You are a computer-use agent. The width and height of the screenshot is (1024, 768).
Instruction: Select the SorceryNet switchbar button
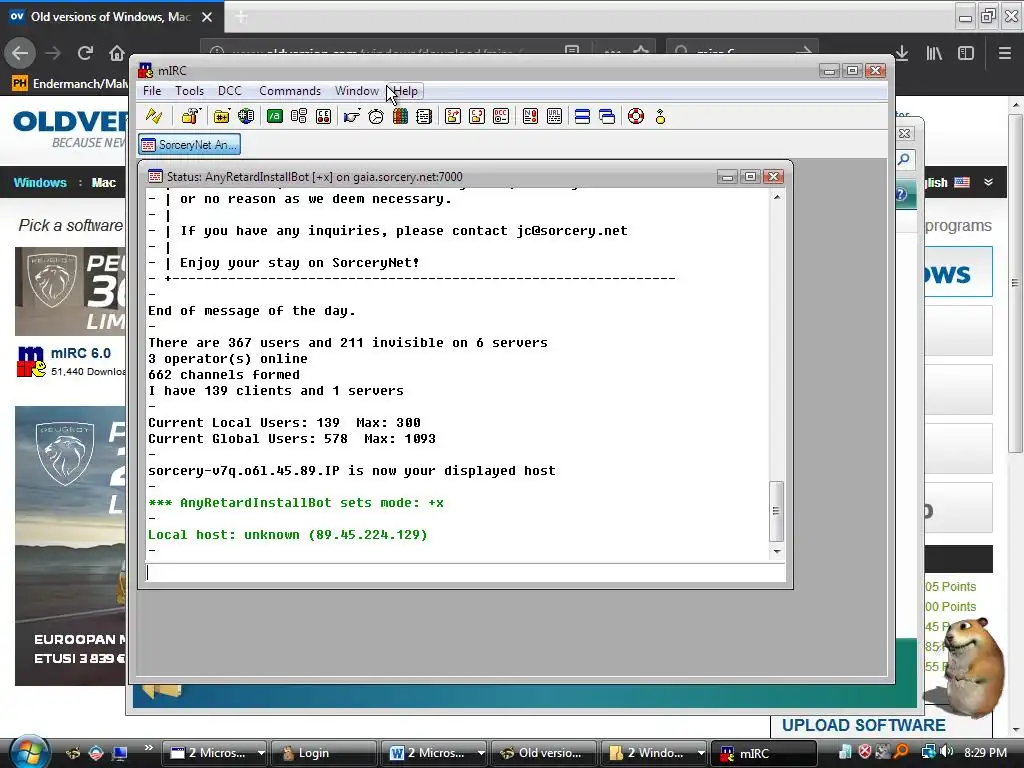point(189,144)
